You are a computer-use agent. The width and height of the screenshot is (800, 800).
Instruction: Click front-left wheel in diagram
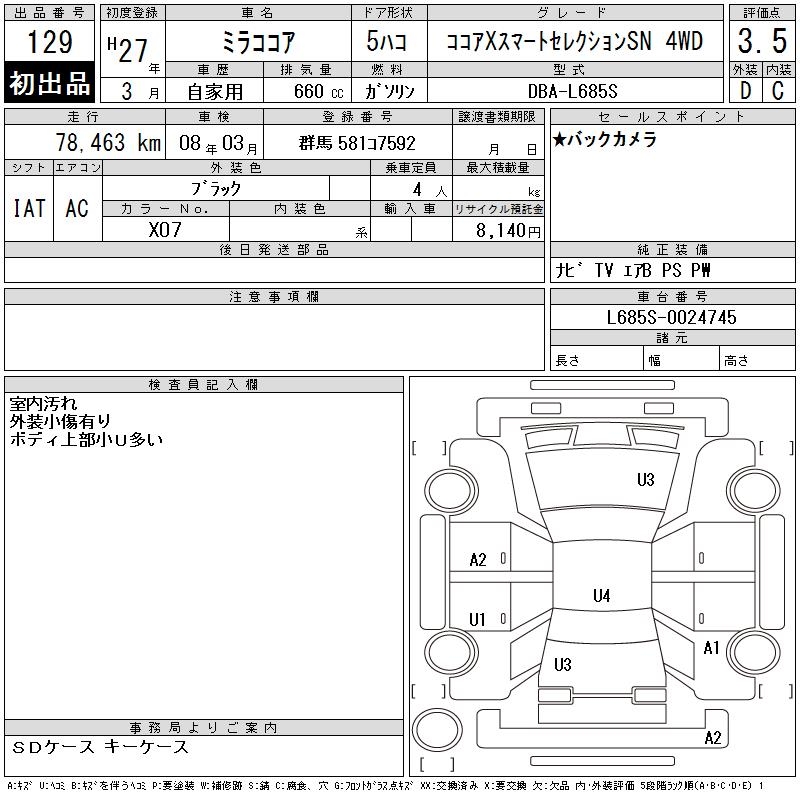(451, 491)
